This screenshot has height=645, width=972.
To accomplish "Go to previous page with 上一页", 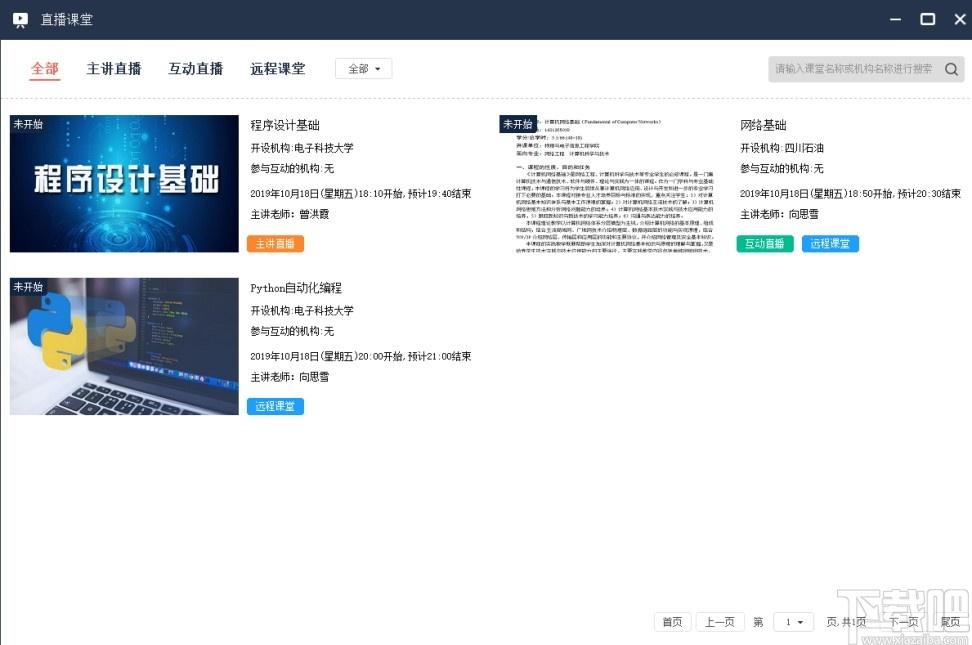I will tap(720, 622).
